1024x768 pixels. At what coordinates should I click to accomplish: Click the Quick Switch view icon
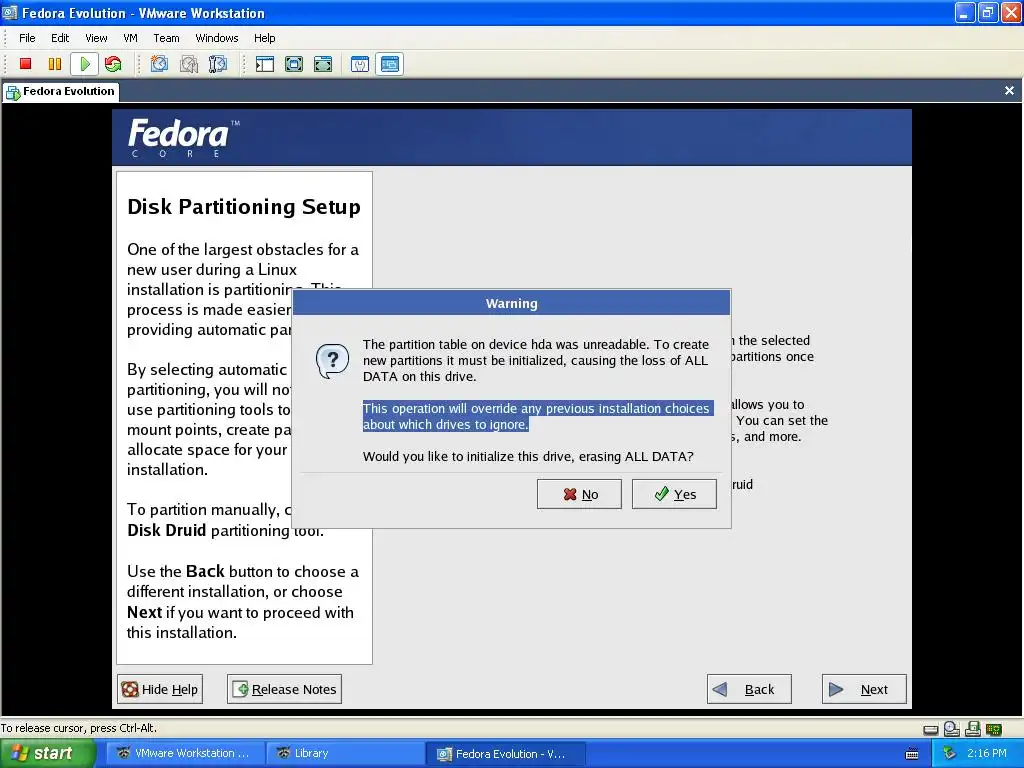point(294,64)
